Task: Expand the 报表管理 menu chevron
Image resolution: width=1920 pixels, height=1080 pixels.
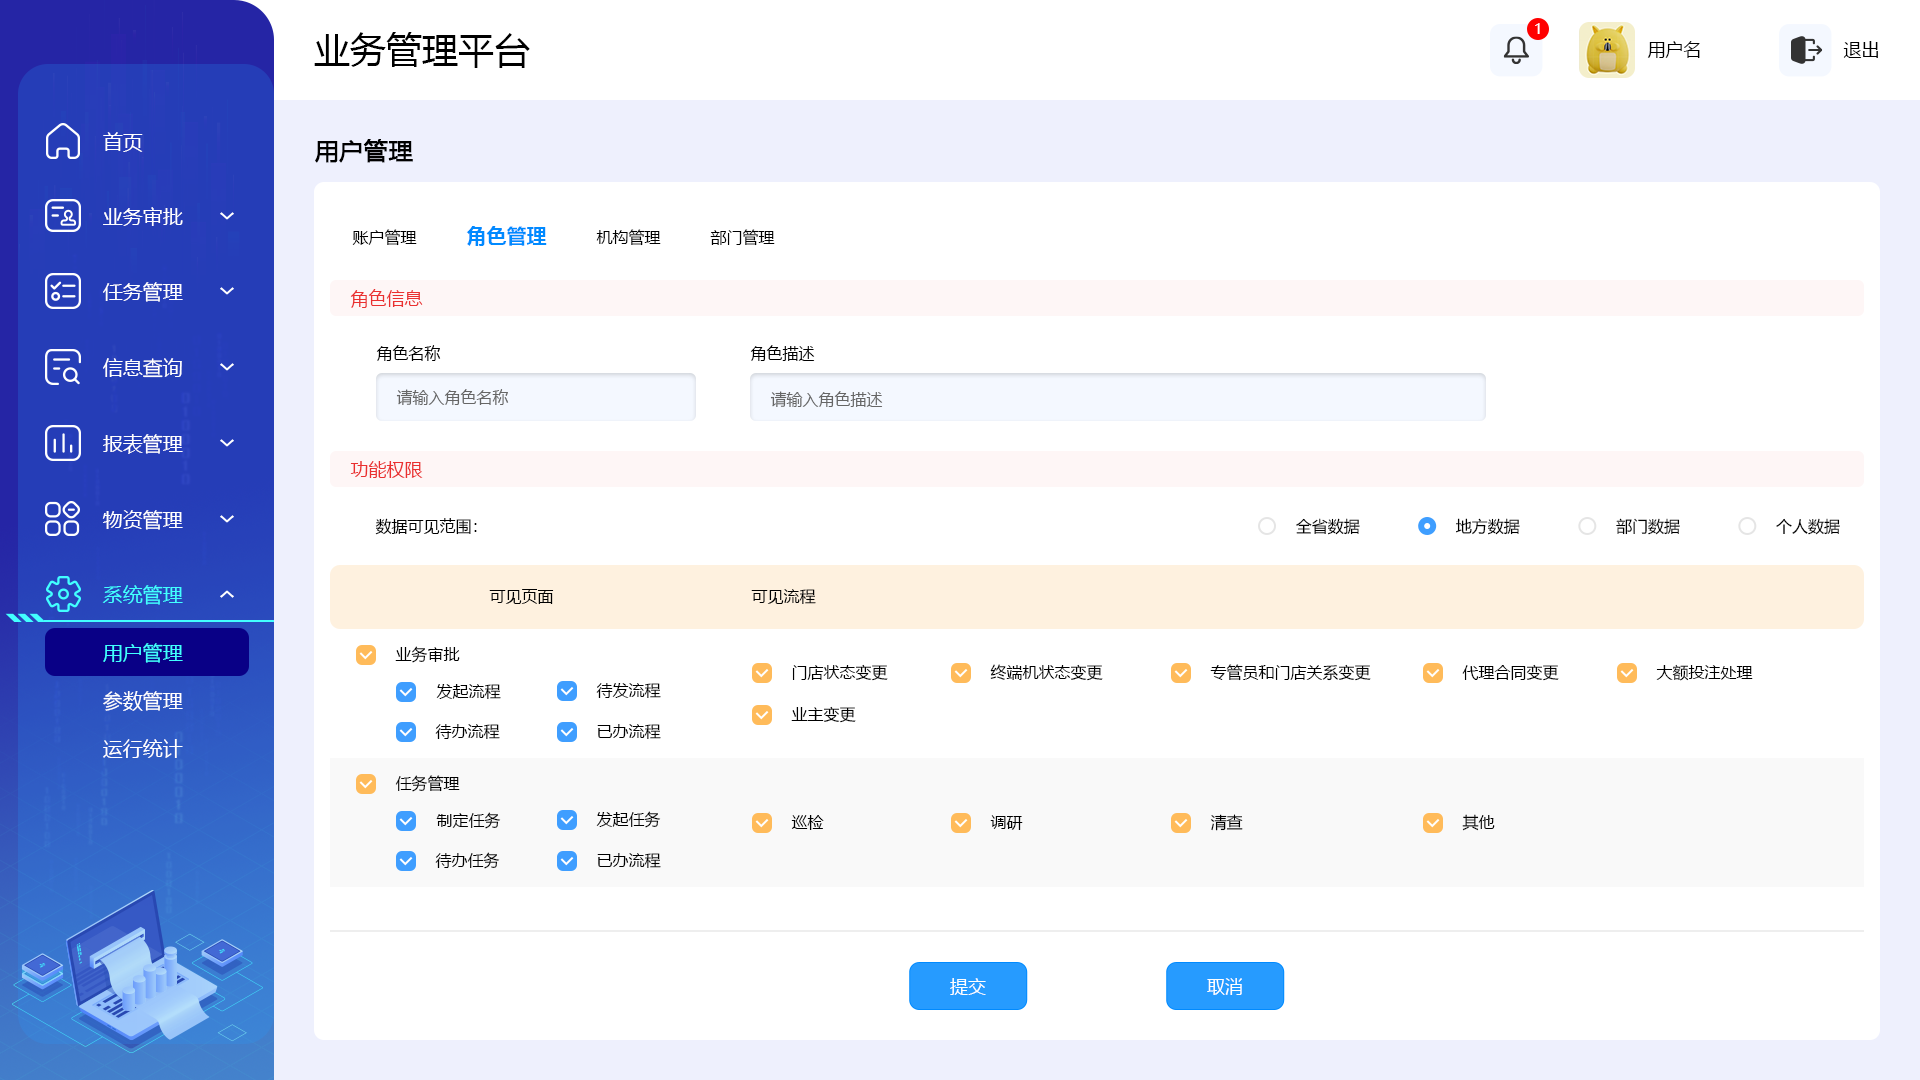Action: click(x=227, y=443)
